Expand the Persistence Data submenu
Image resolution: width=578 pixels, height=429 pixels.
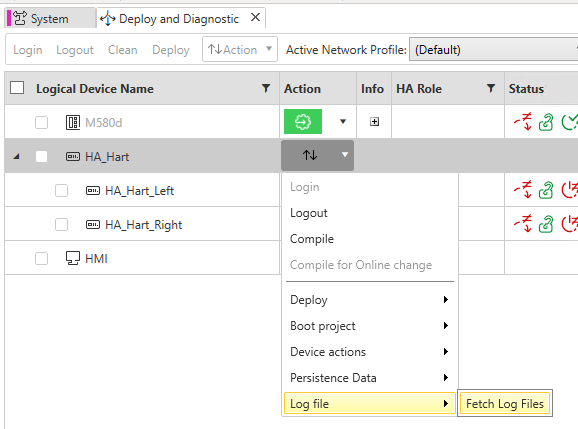[370, 378]
